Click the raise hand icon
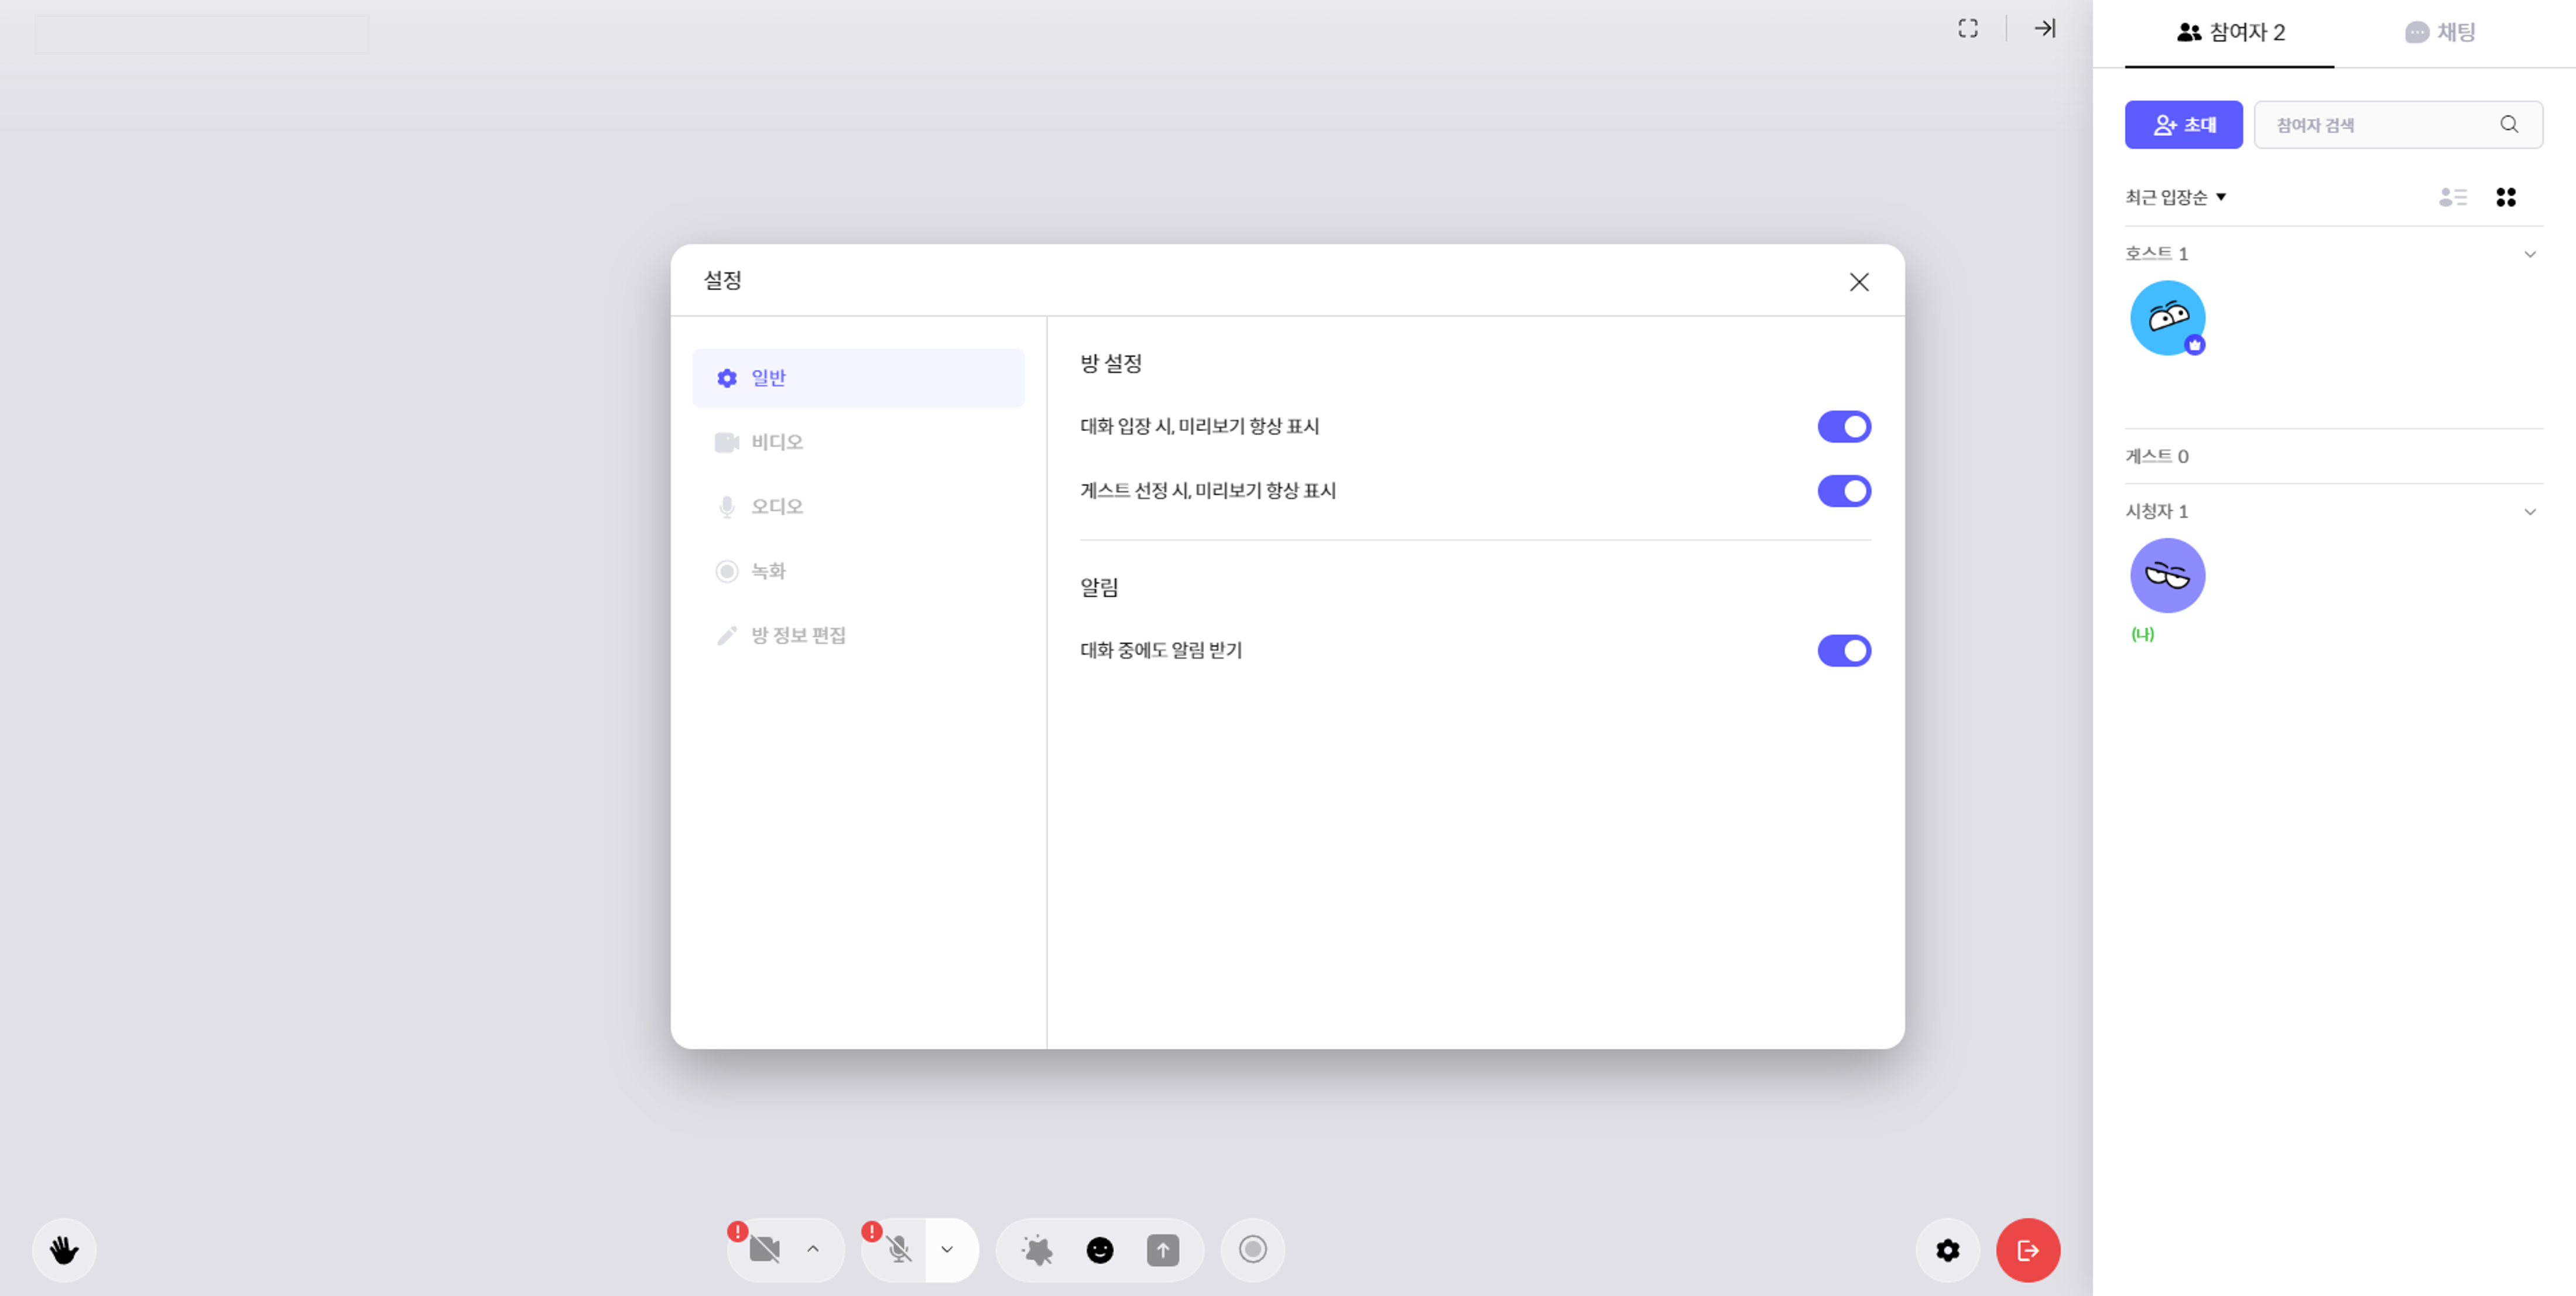 [x=64, y=1250]
